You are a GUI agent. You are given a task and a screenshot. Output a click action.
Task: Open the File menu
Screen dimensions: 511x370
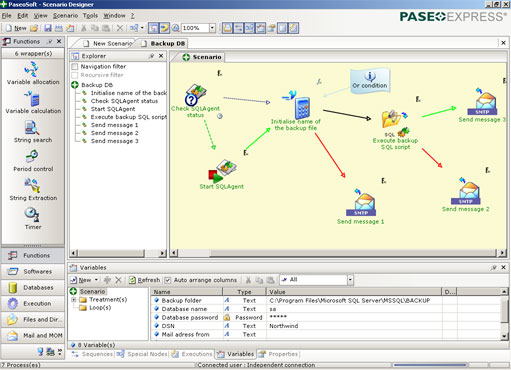coord(6,16)
